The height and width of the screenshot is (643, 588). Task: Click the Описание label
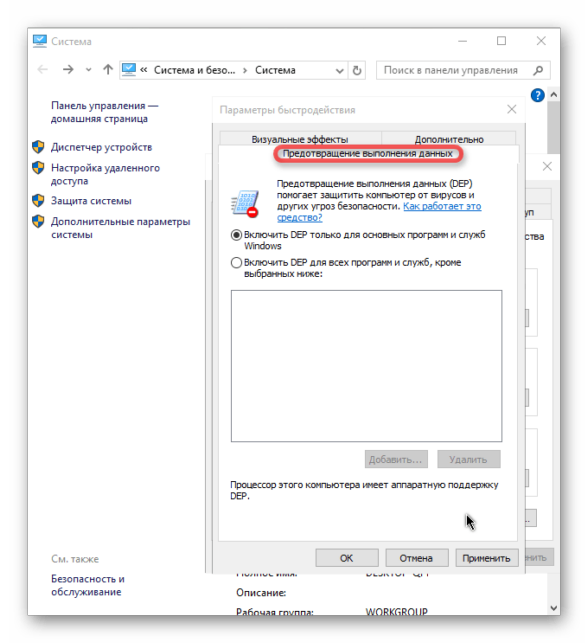[261, 593]
